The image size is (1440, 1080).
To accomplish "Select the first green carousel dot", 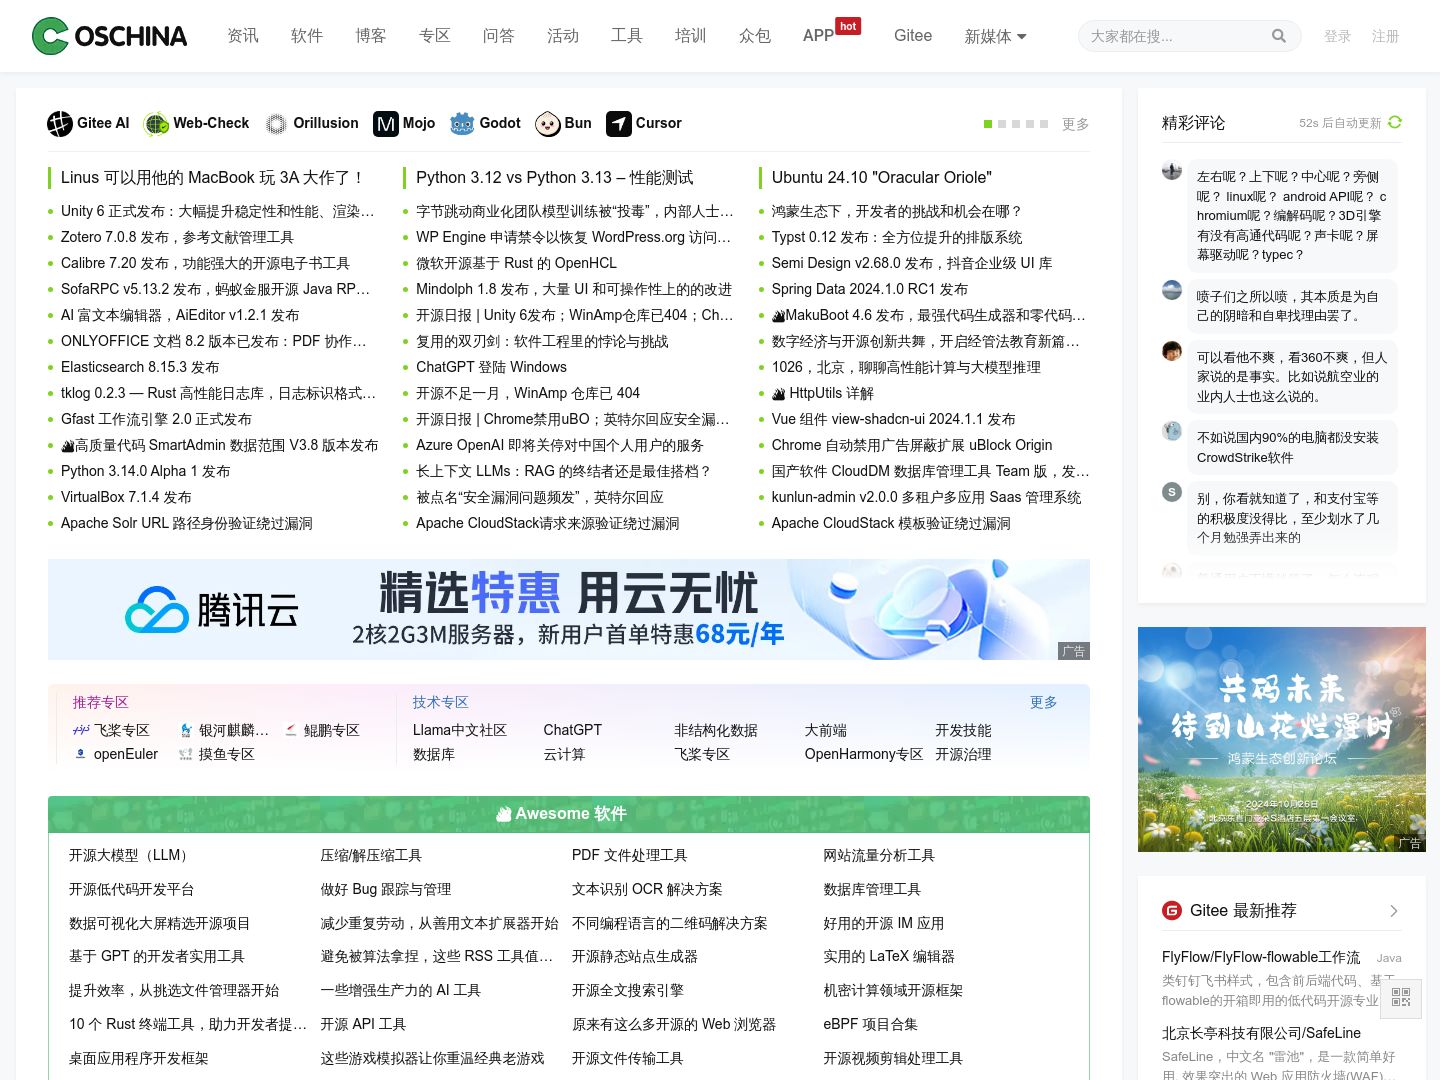I will tap(988, 124).
